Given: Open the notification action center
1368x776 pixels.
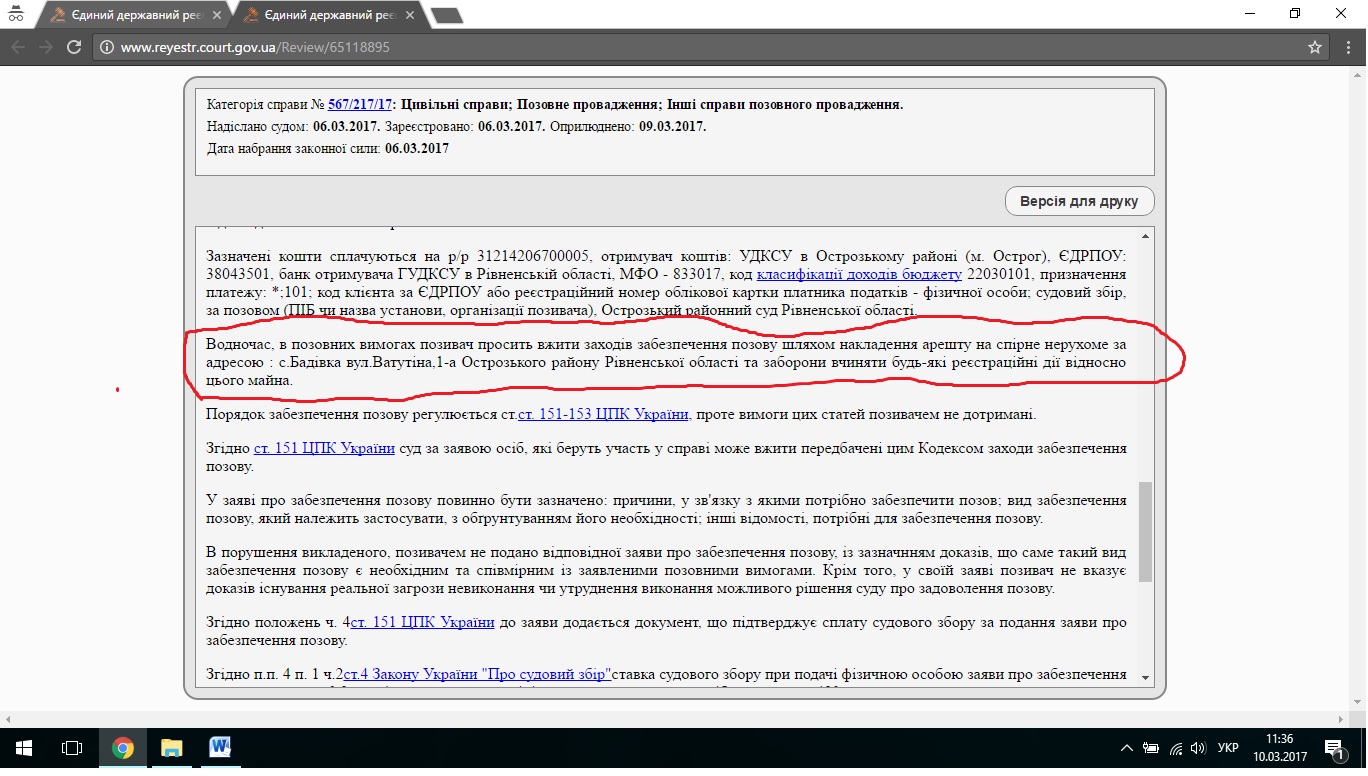Looking at the screenshot, I should pos(1333,748).
